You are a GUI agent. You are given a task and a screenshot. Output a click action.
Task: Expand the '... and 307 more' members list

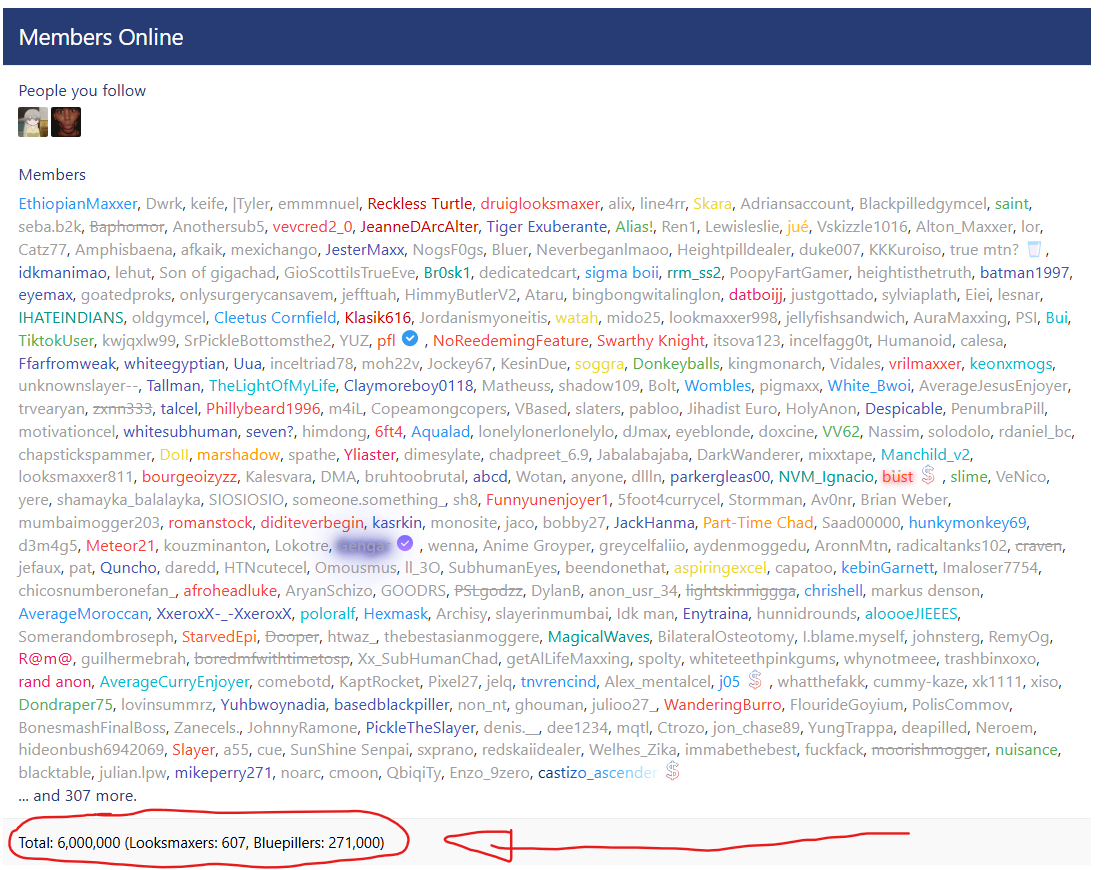(77, 796)
